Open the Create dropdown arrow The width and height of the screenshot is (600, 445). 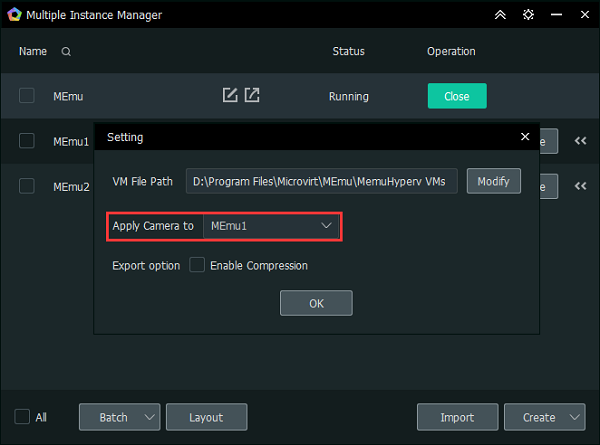coord(575,417)
